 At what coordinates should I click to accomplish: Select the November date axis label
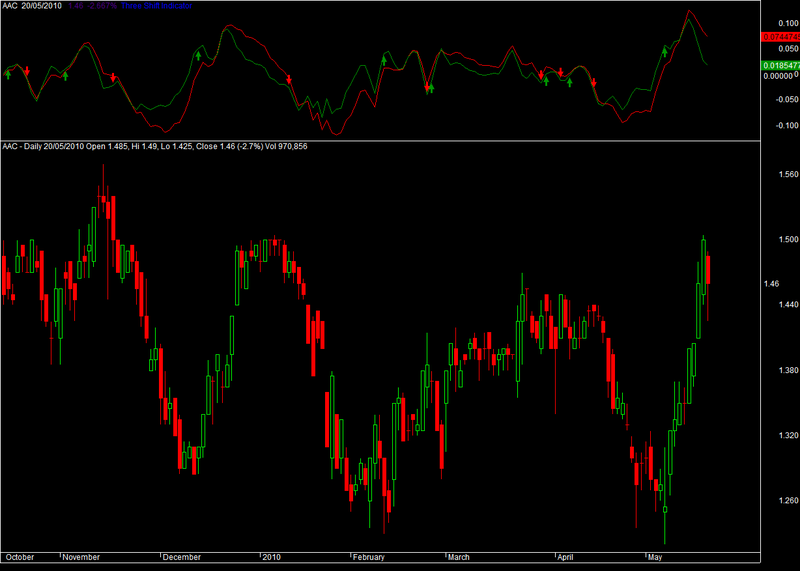point(81,557)
